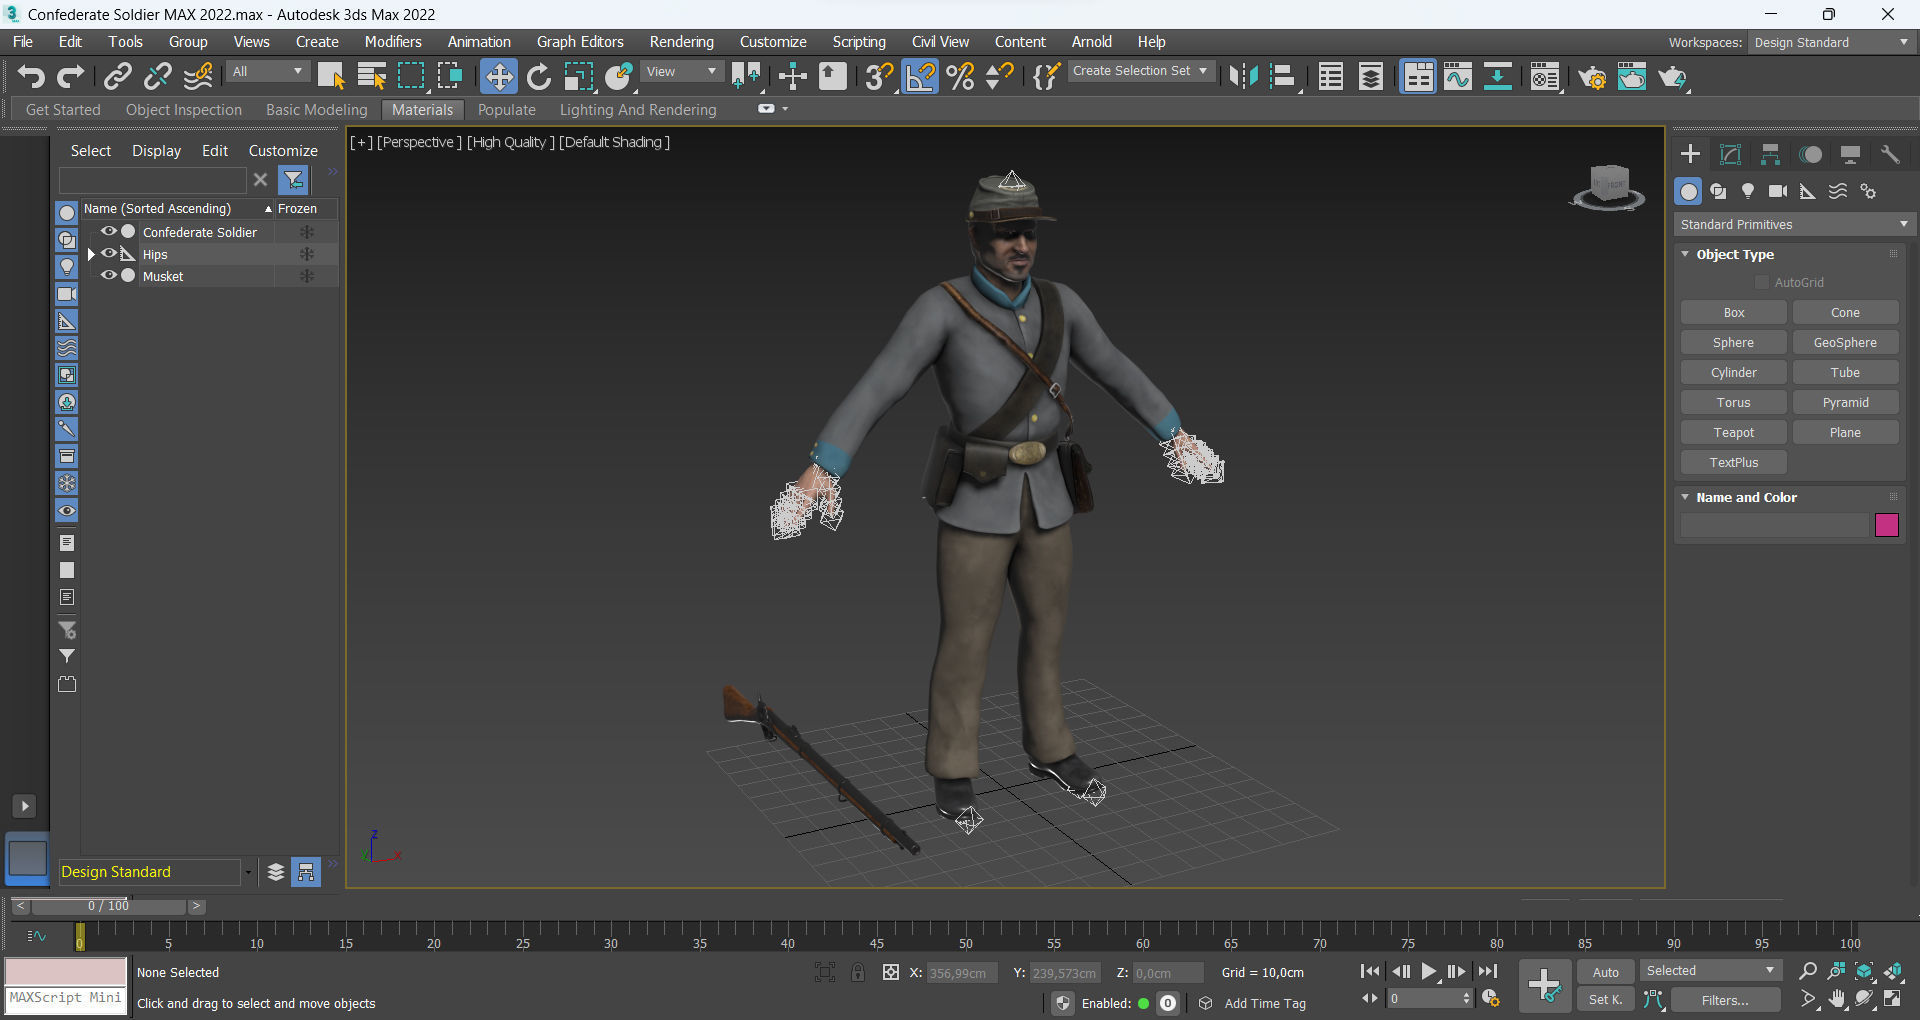Activate Bind to Space Warp tool
1920x1020 pixels.
(198, 77)
